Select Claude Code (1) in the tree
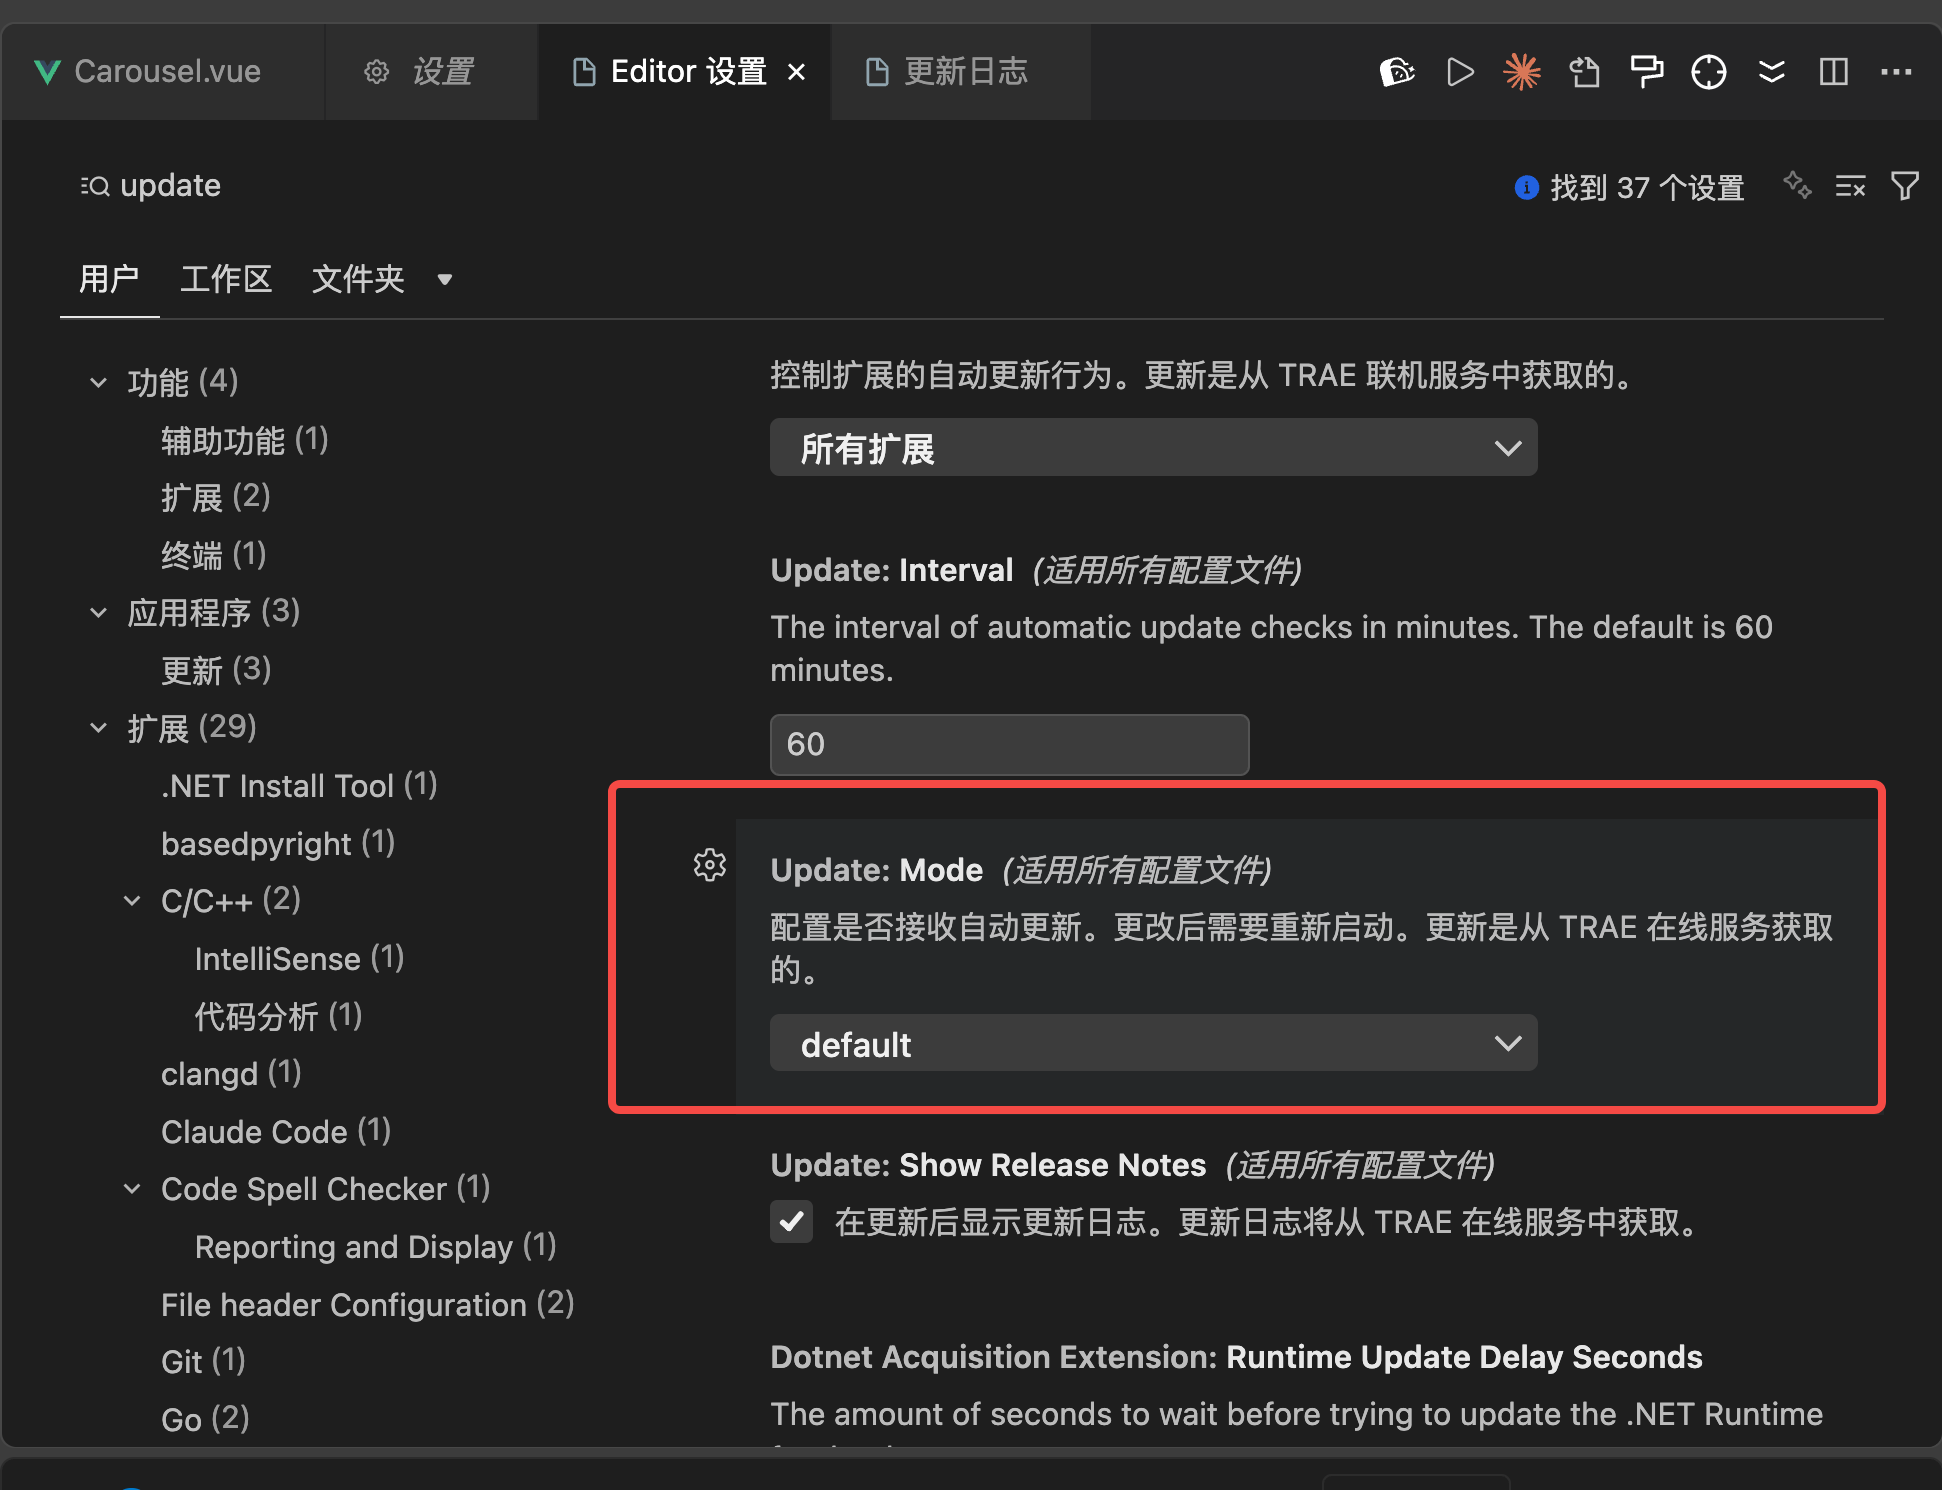This screenshot has width=1942, height=1490. tap(276, 1131)
